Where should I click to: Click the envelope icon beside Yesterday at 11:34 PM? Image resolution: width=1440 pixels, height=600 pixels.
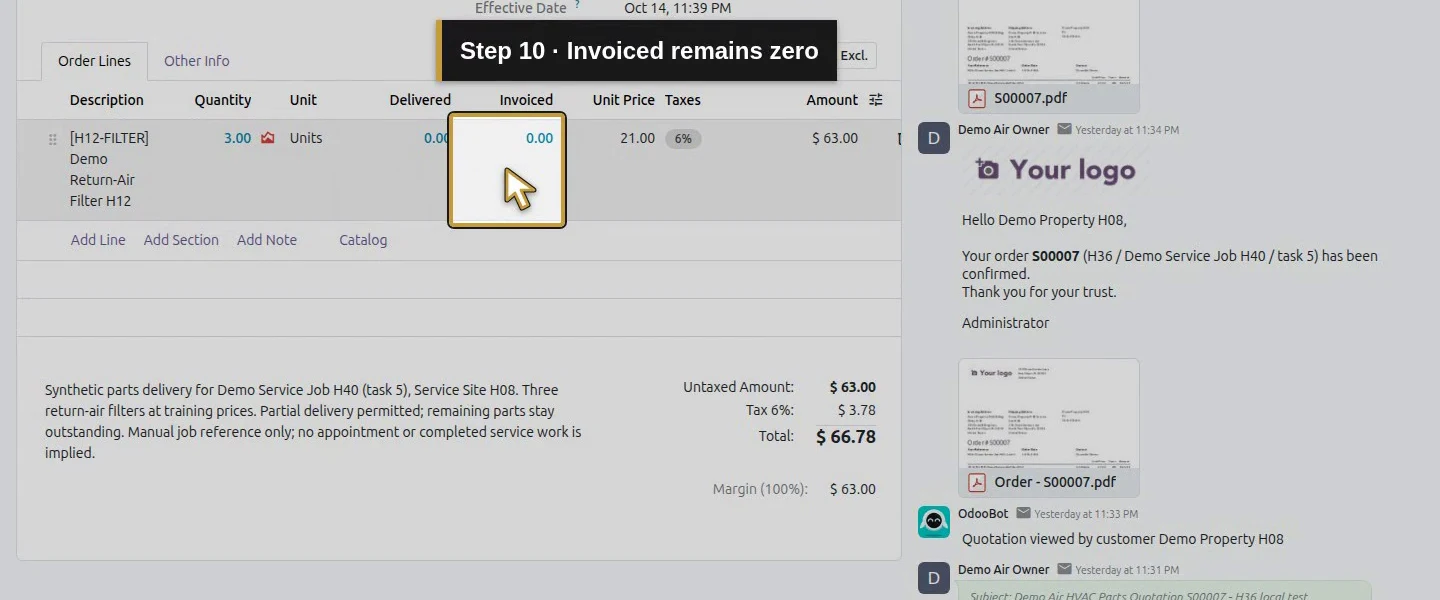pos(1064,130)
